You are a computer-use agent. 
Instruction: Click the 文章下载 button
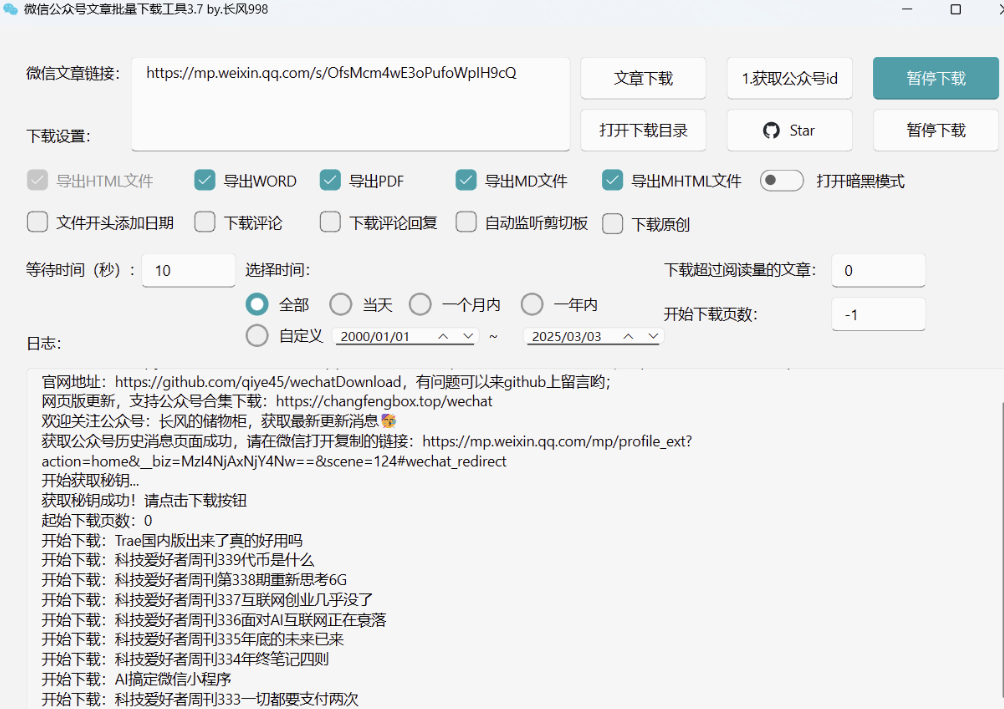click(643, 78)
